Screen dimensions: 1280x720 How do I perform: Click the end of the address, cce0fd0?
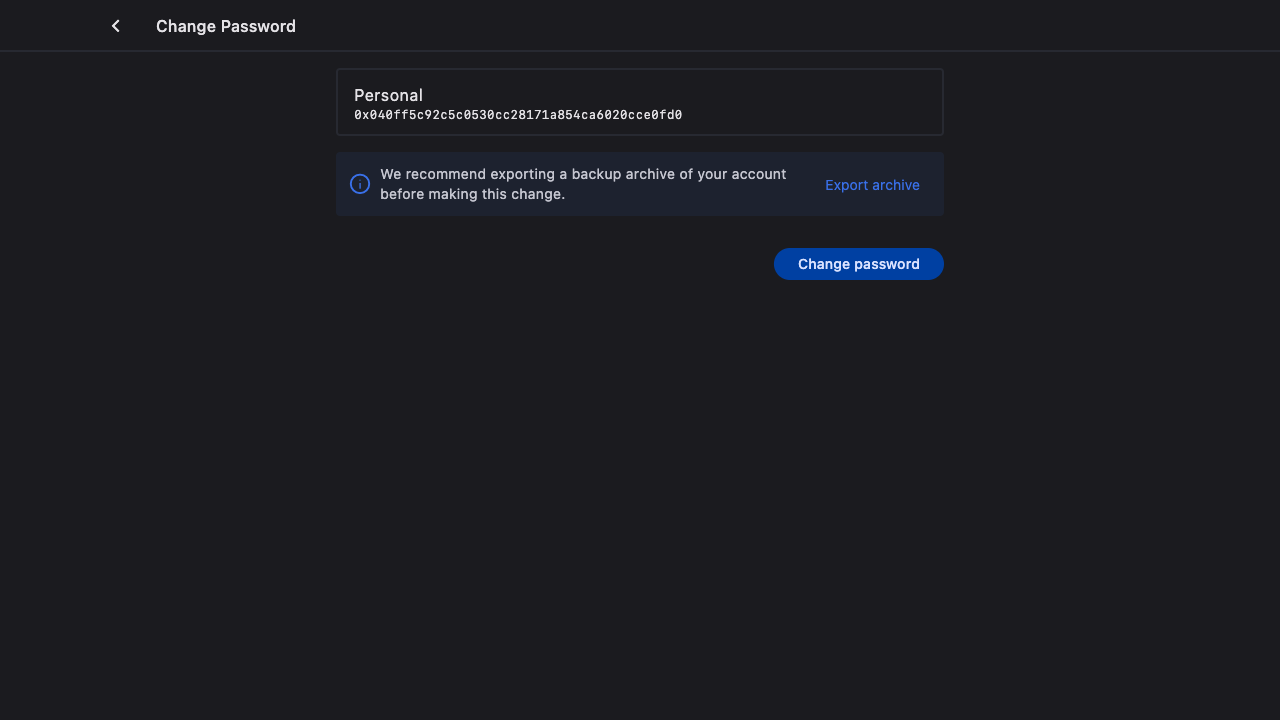click(x=654, y=115)
